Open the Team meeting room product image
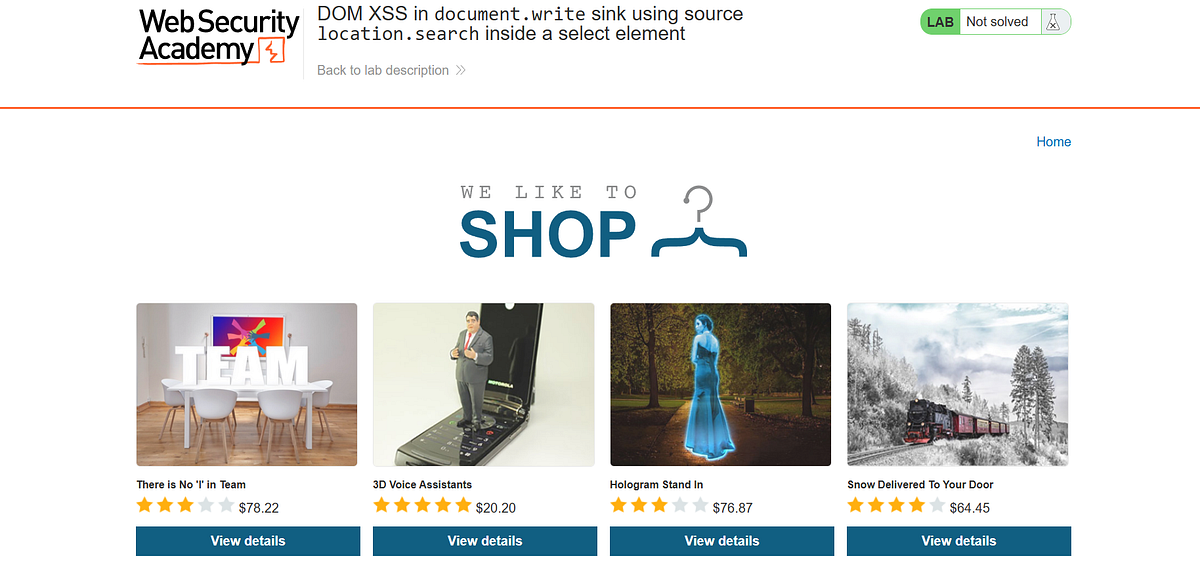1200x573 pixels. tap(247, 385)
